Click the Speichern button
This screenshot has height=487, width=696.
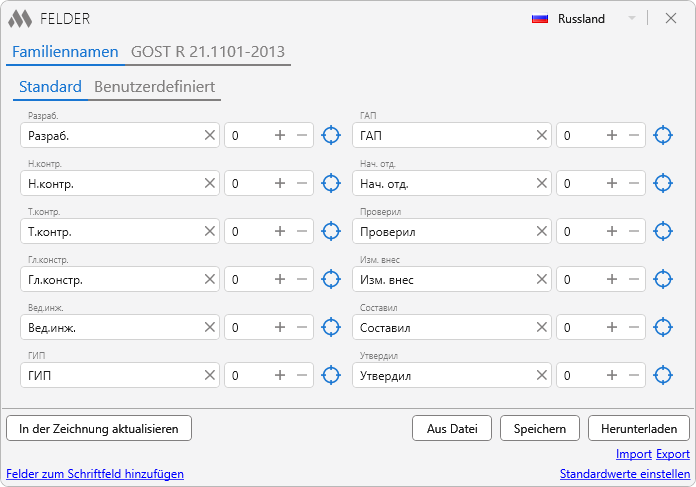(539, 428)
